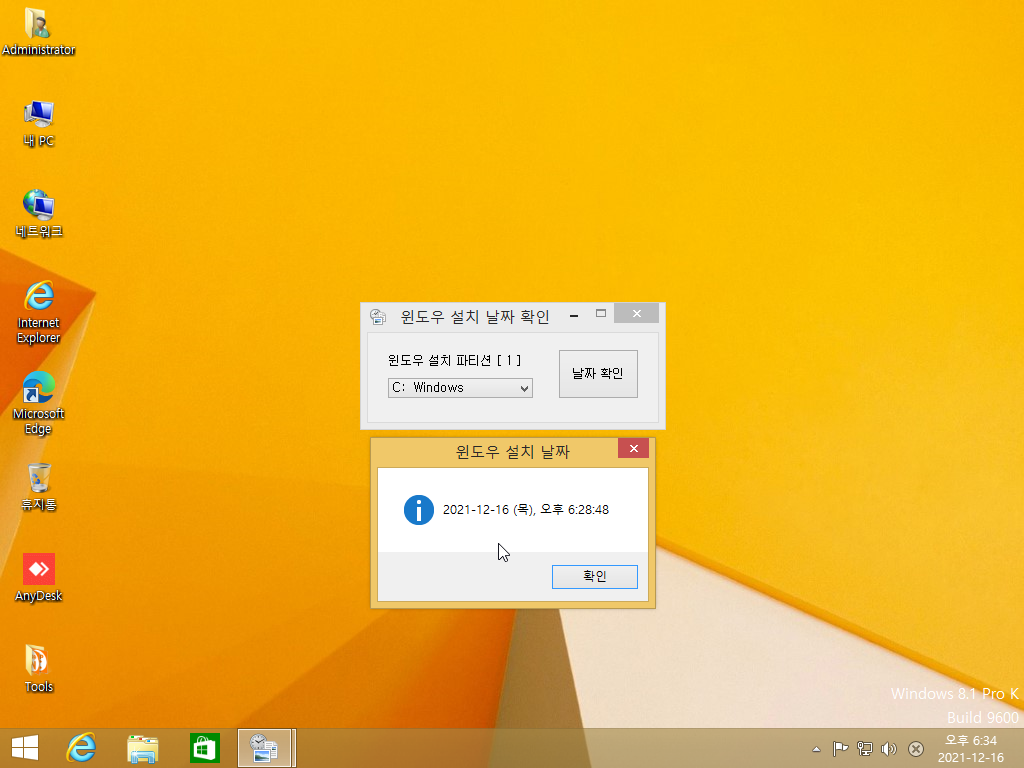Open the Windows Store taskbar icon
This screenshot has width=1024, height=768.
pos(204,748)
